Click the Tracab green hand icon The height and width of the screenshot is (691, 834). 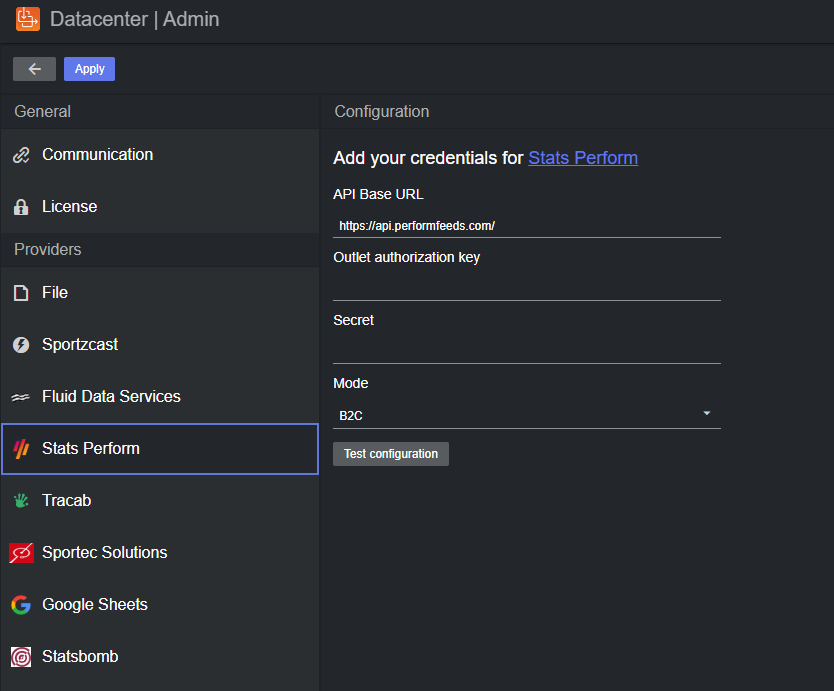pyautogui.click(x=21, y=501)
